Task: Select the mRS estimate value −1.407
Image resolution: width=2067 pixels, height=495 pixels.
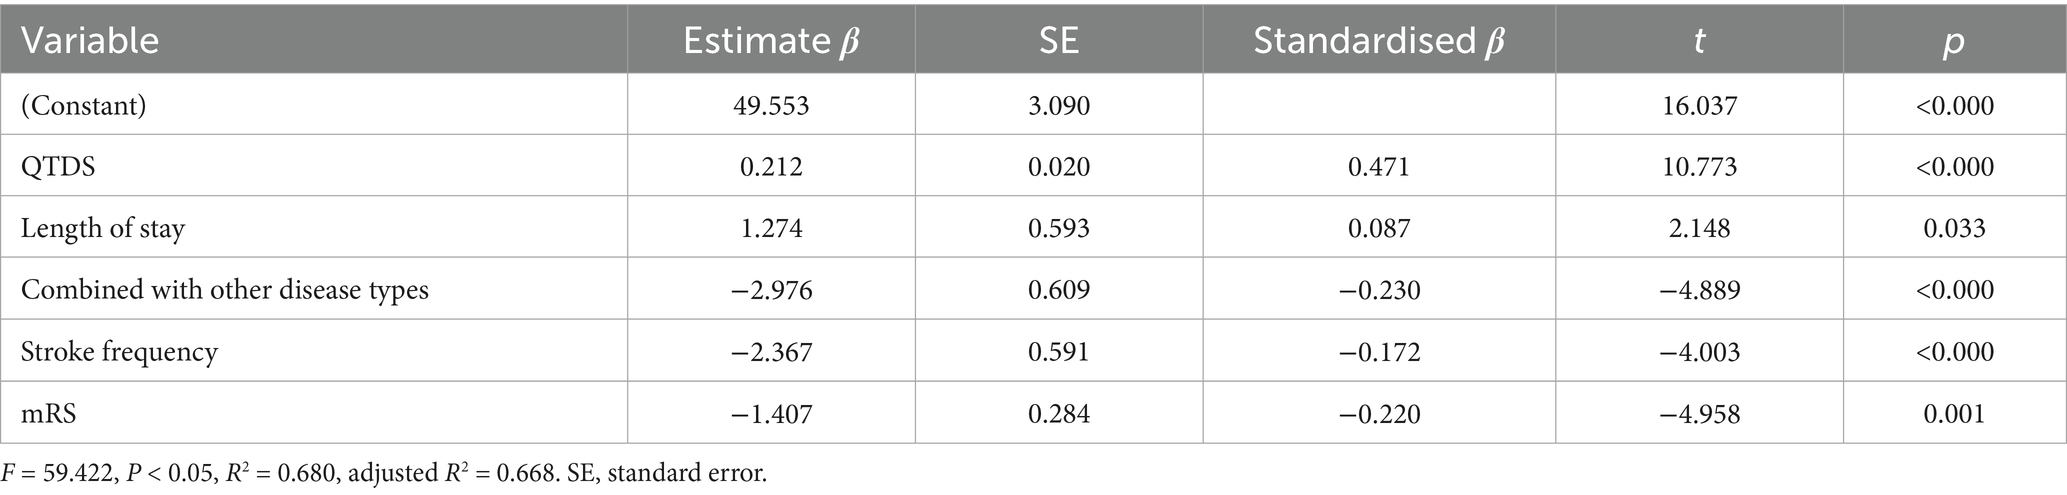Action: click(x=771, y=413)
